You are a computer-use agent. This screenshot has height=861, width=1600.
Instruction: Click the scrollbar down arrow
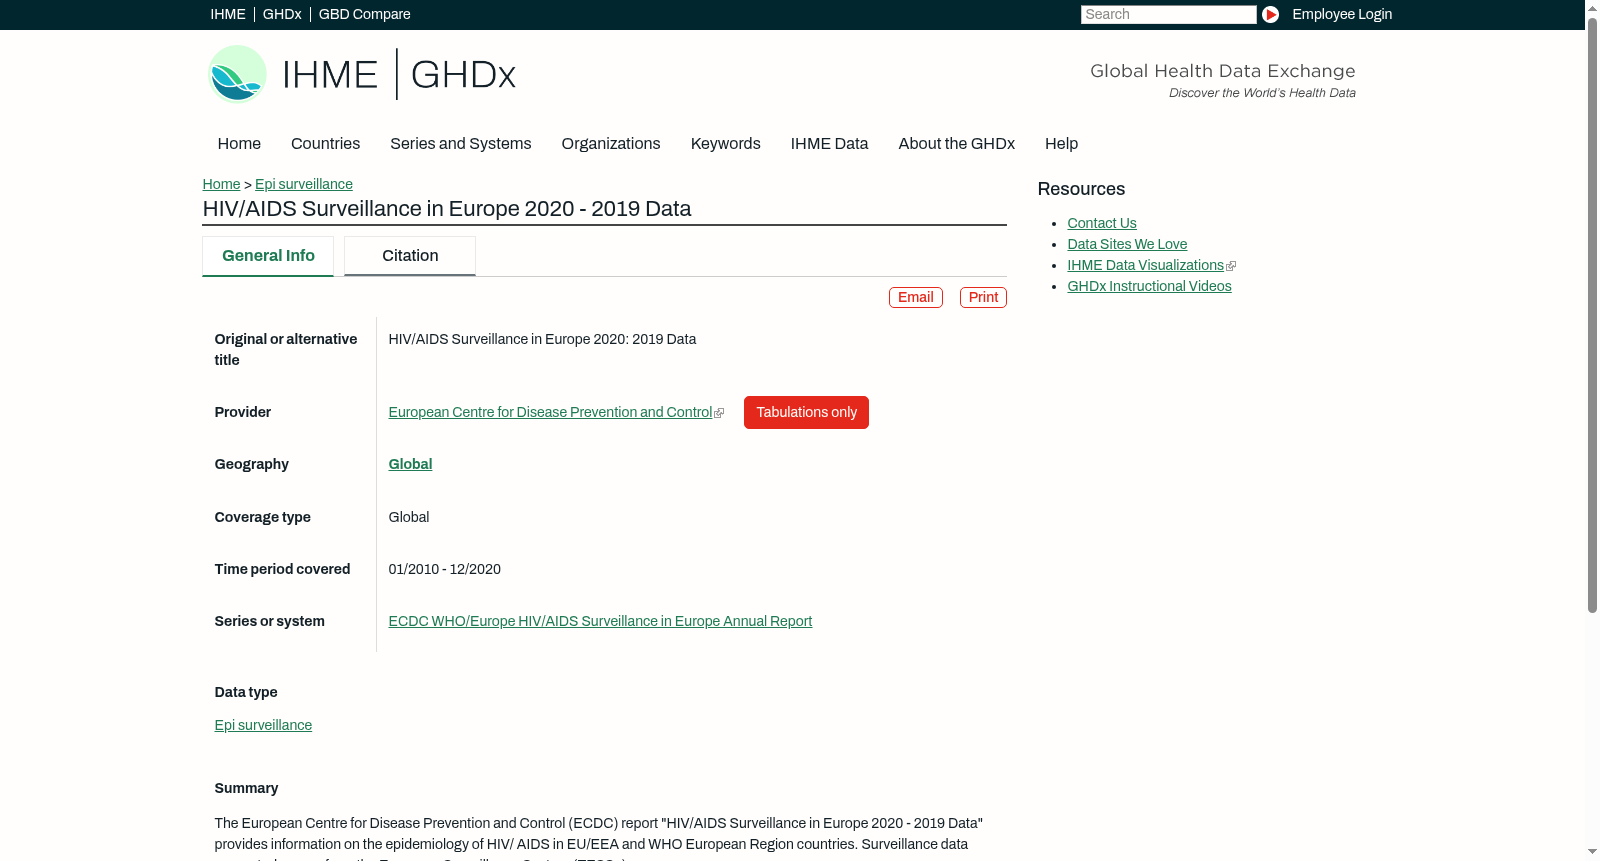(x=1592, y=853)
